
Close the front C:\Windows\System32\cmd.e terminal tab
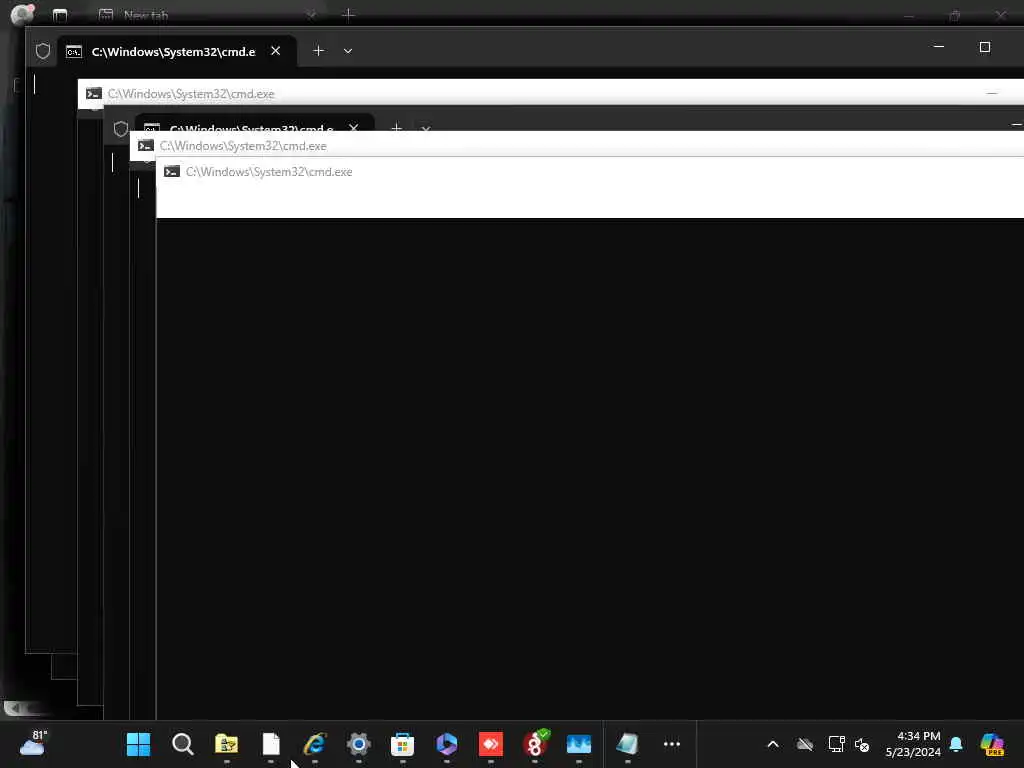[x=276, y=51]
